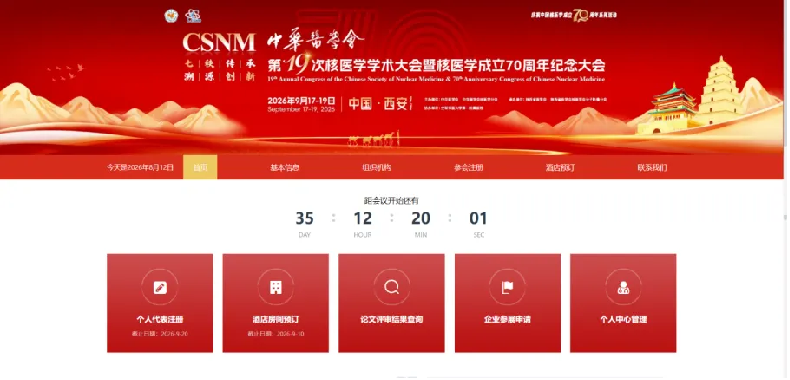The image size is (790, 380).
Task: Select 酒店预订 in navigation bar
Action: [x=560, y=167]
